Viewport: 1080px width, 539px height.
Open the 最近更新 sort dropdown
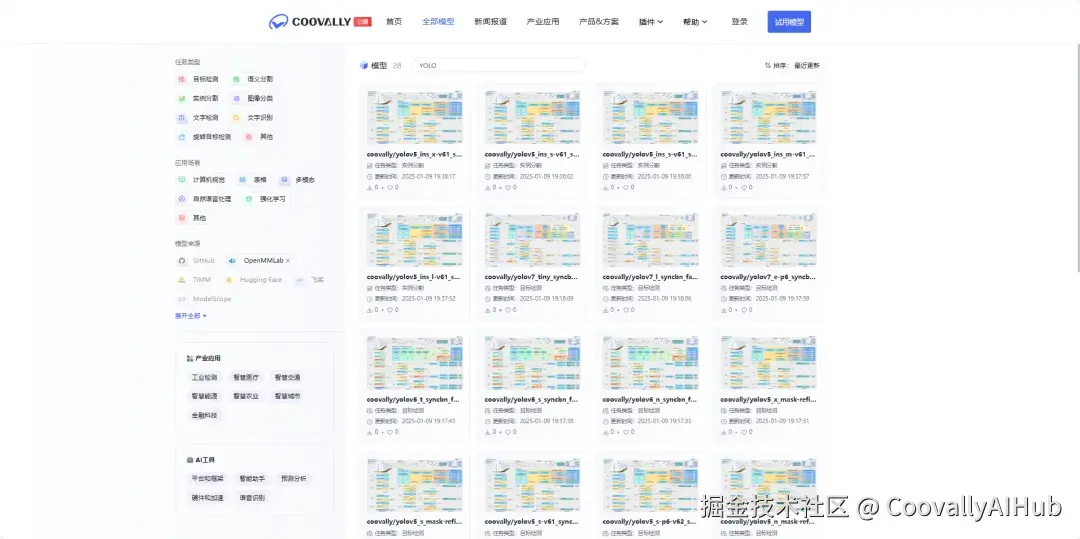click(807, 65)
